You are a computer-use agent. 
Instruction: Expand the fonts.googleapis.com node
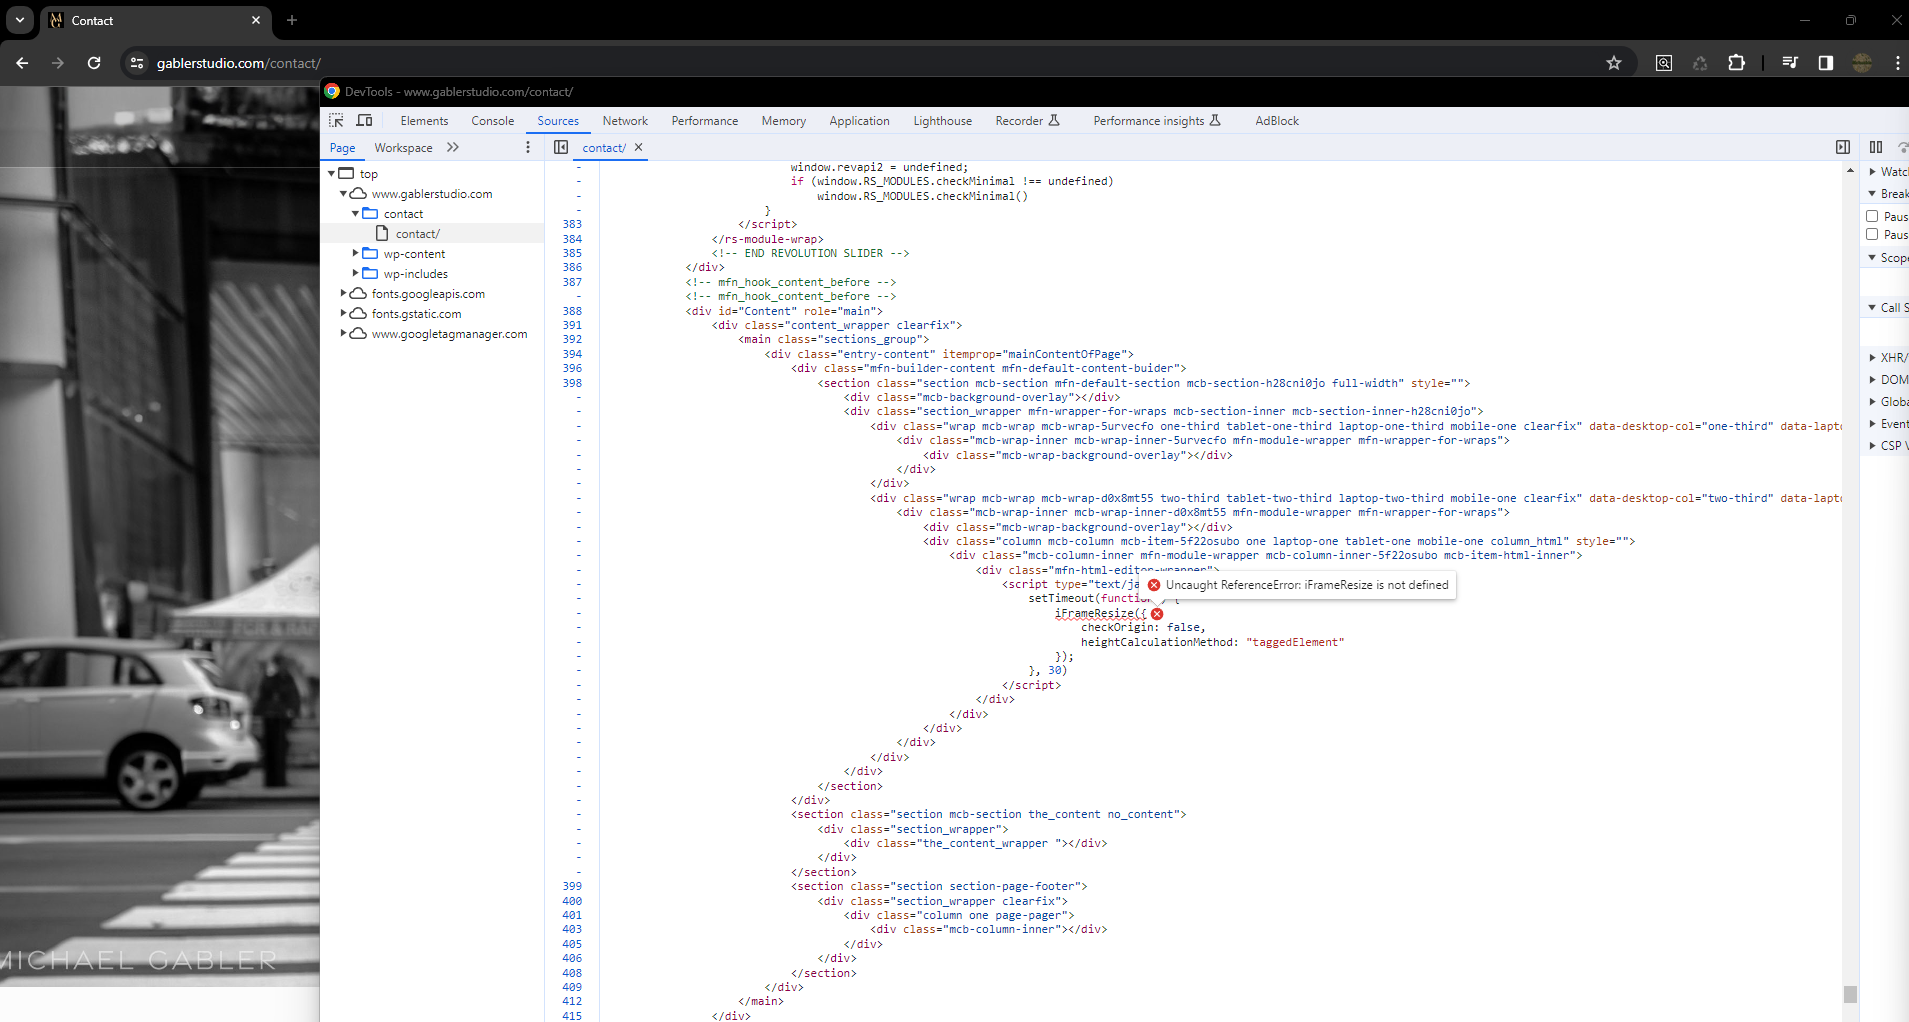pos(343,293)
